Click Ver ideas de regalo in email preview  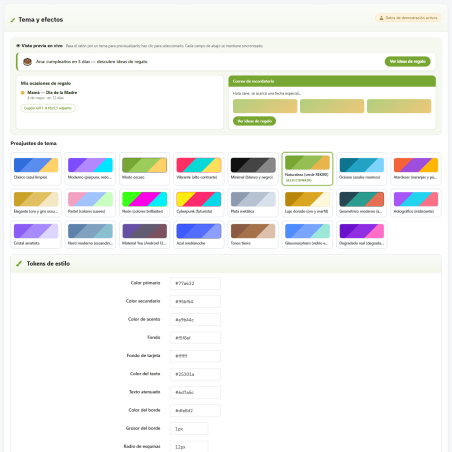point(254,121)
